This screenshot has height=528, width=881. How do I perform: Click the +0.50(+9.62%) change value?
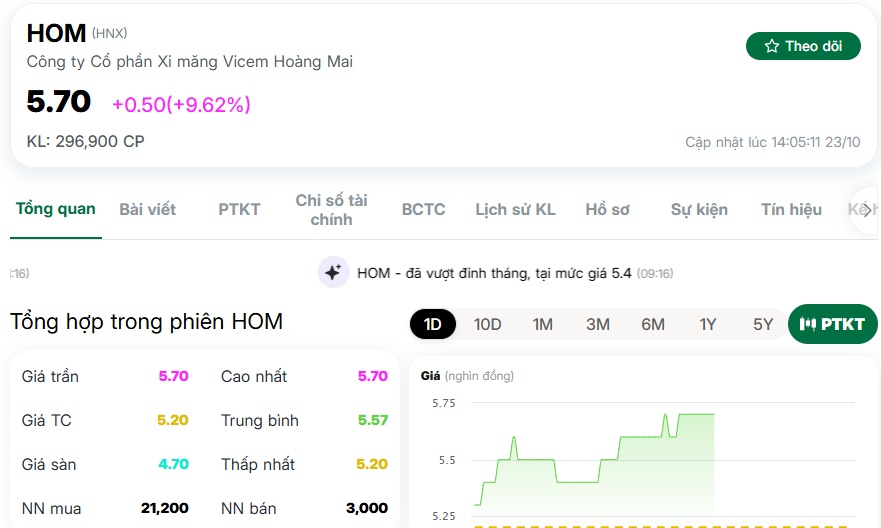click(x=181, y=104)
